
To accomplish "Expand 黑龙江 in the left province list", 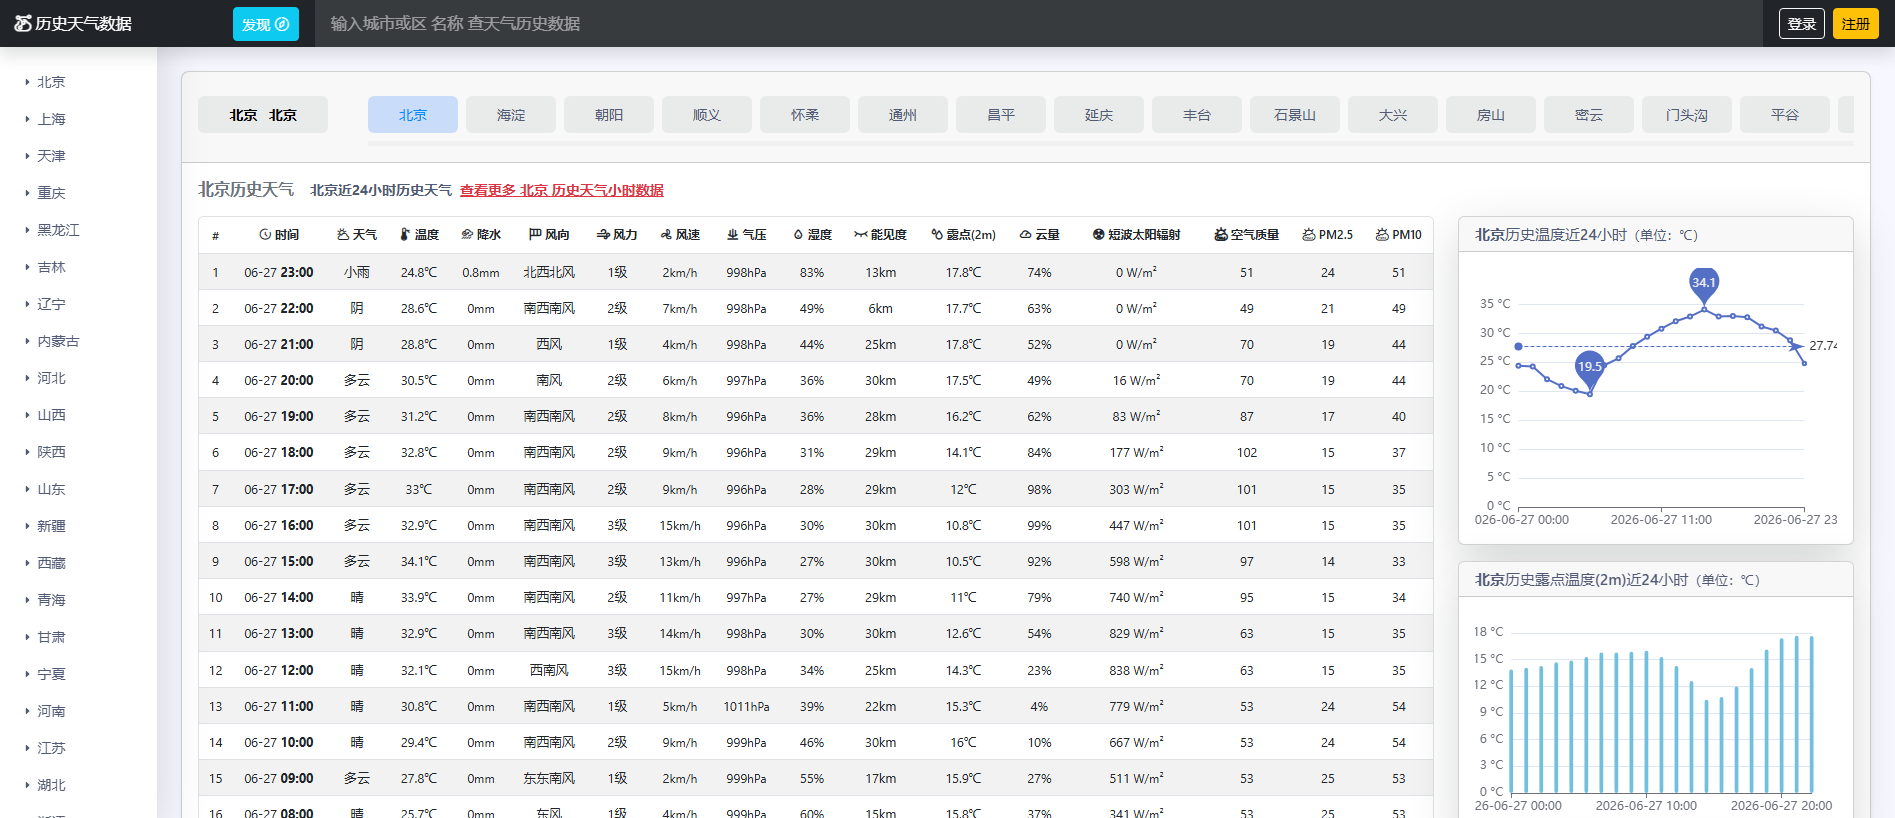I will point(27,230).
